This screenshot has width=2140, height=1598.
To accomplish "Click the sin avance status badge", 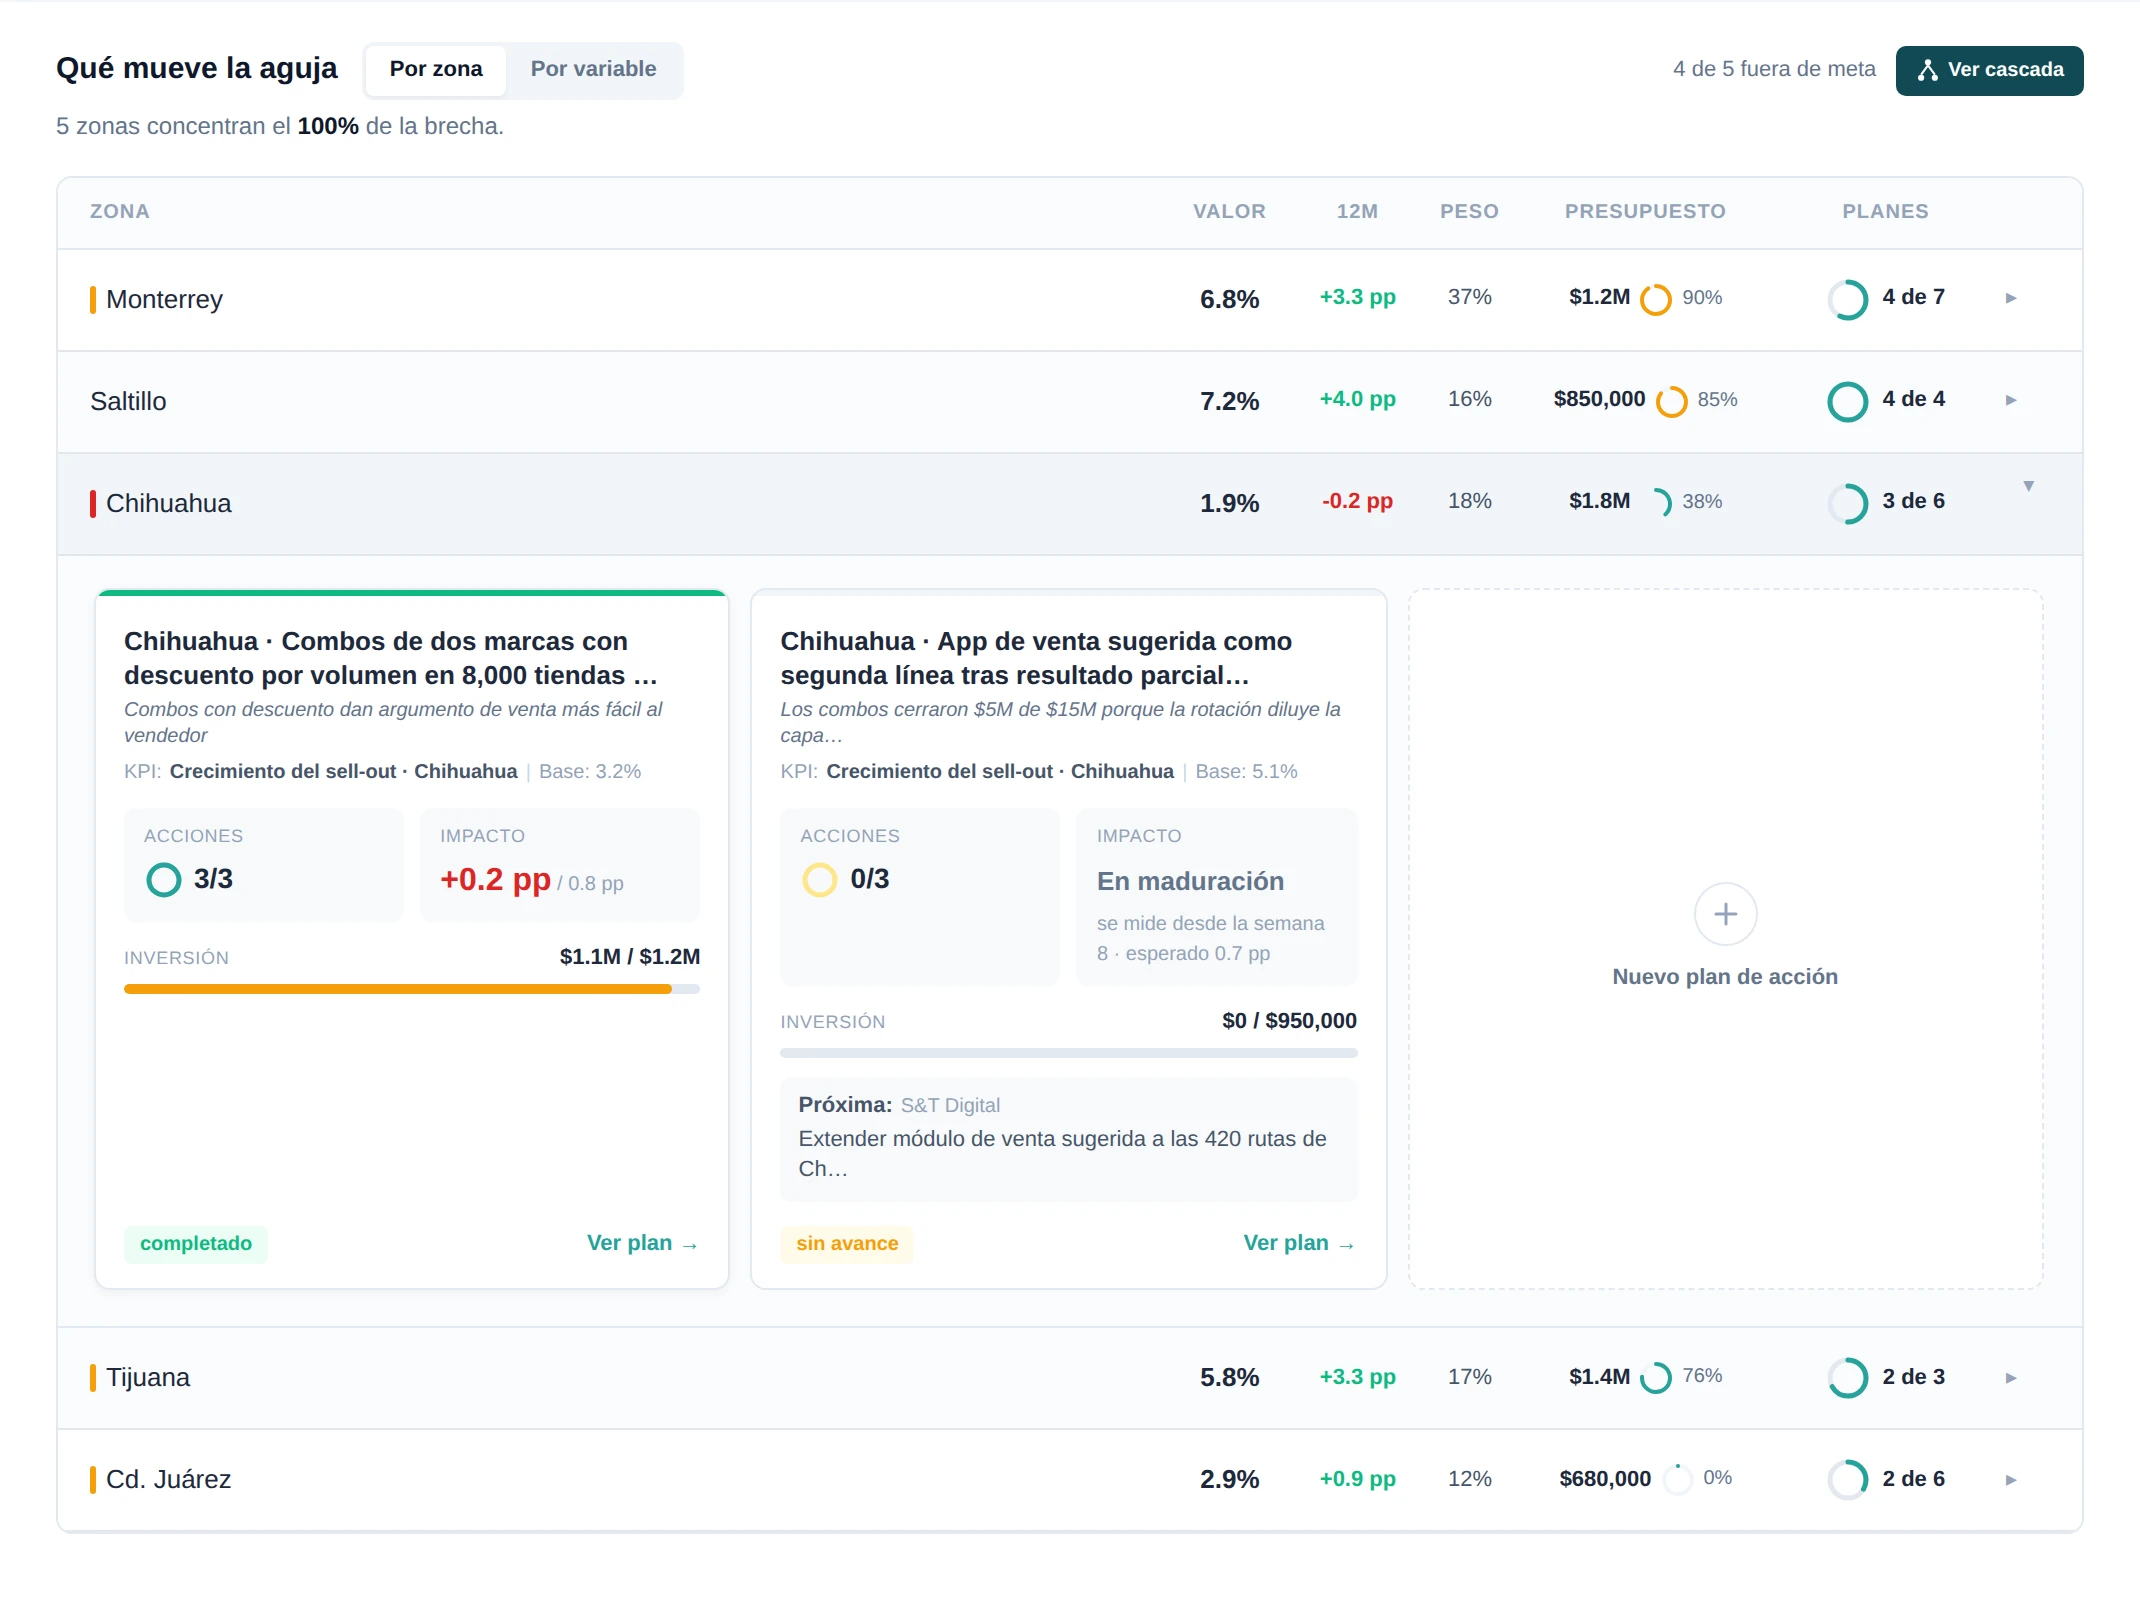I will (847, 1243).
